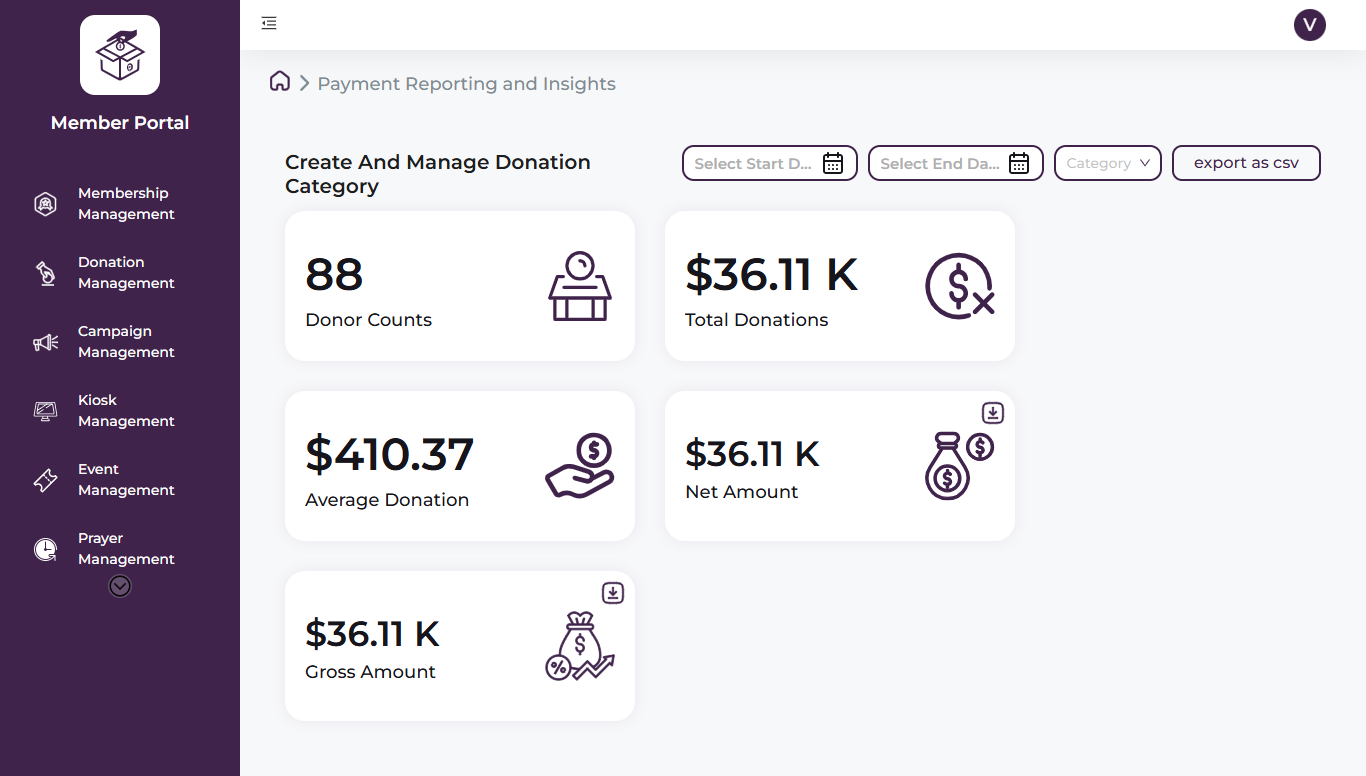Click the breadcrumb chevron separator
1366x776 pixels.
pos(304,84)
